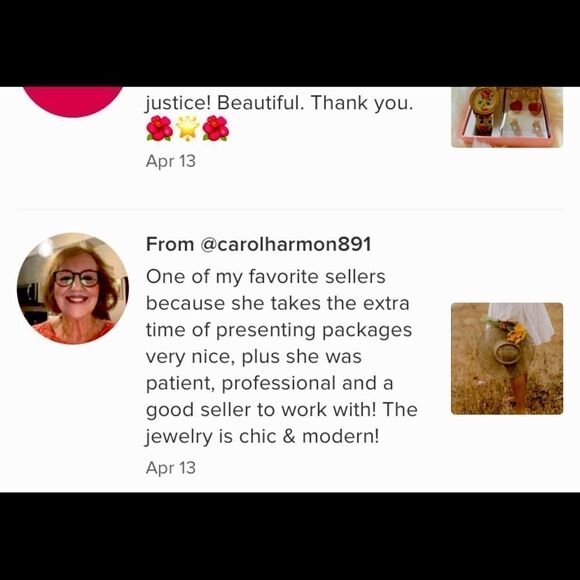View carolharmon891's profile picture
Viewport: 580px width, 580px height.
73,289
